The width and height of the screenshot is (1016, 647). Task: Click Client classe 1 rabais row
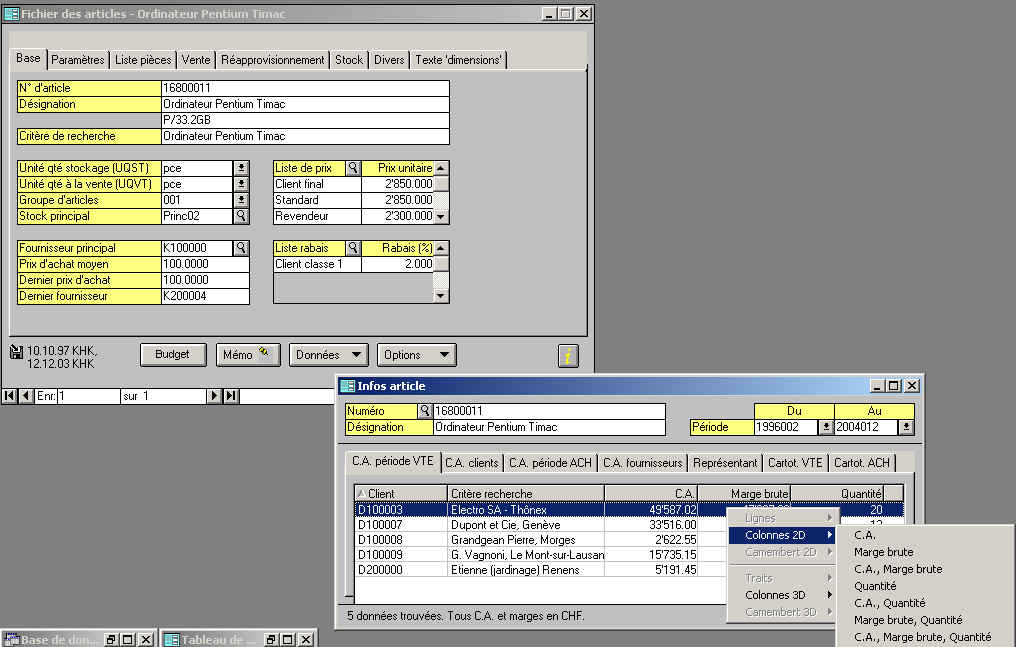click(353, 264)
